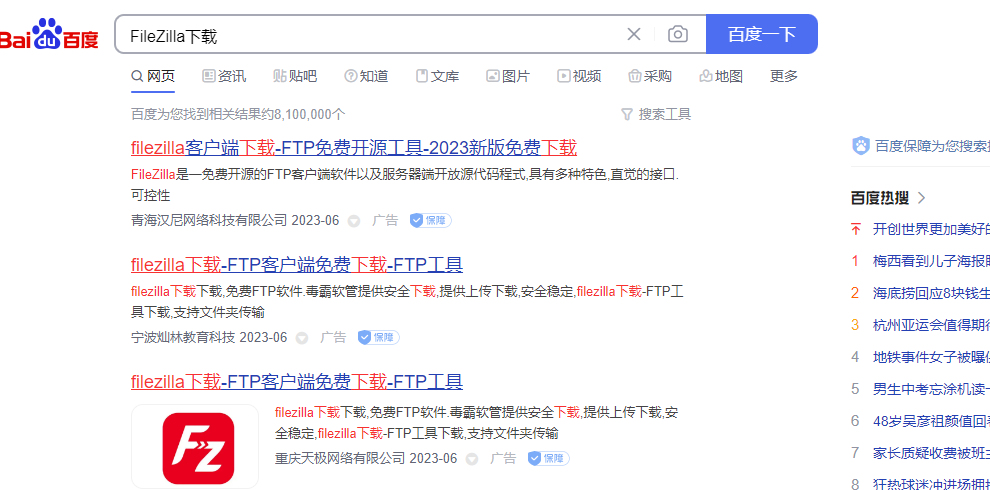Viewport: 990px width, 490px height.
Task: Click 广告 label on 重庆天极 result
Action: tap(503, 458)
